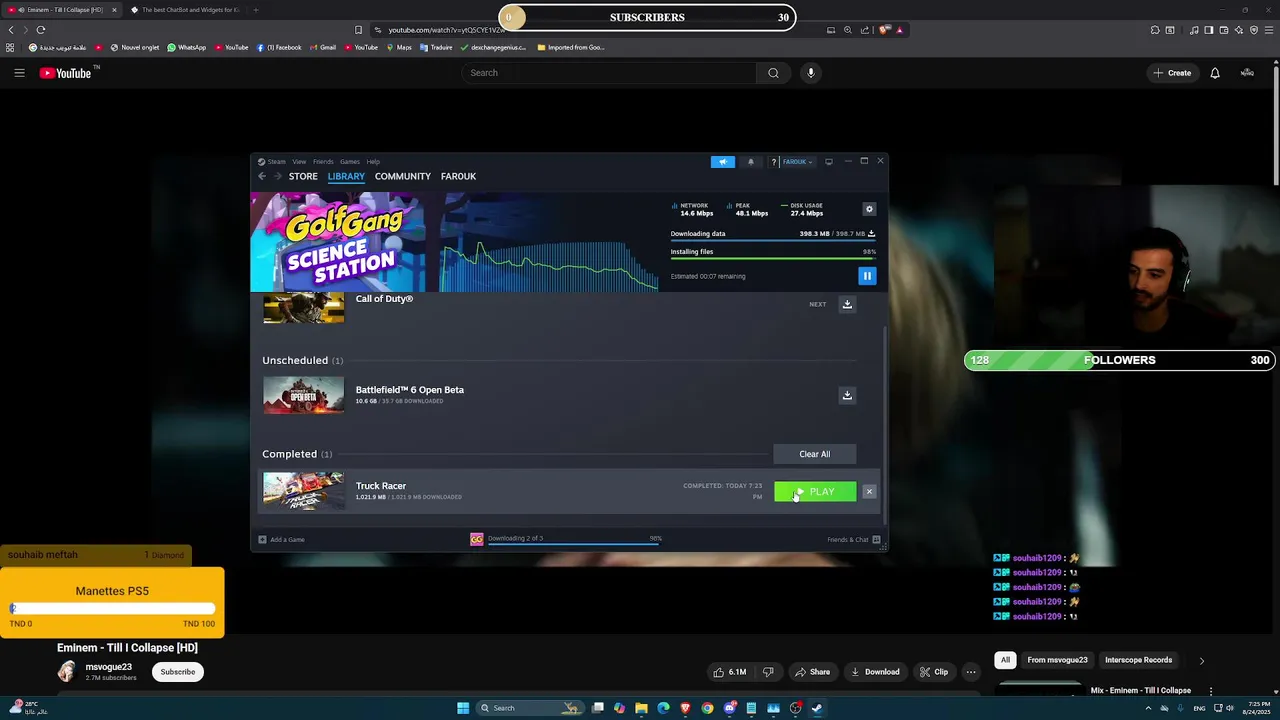Like the Eminem video
The width and height of the screenshot is (1280, 720).
pos(730,672)
